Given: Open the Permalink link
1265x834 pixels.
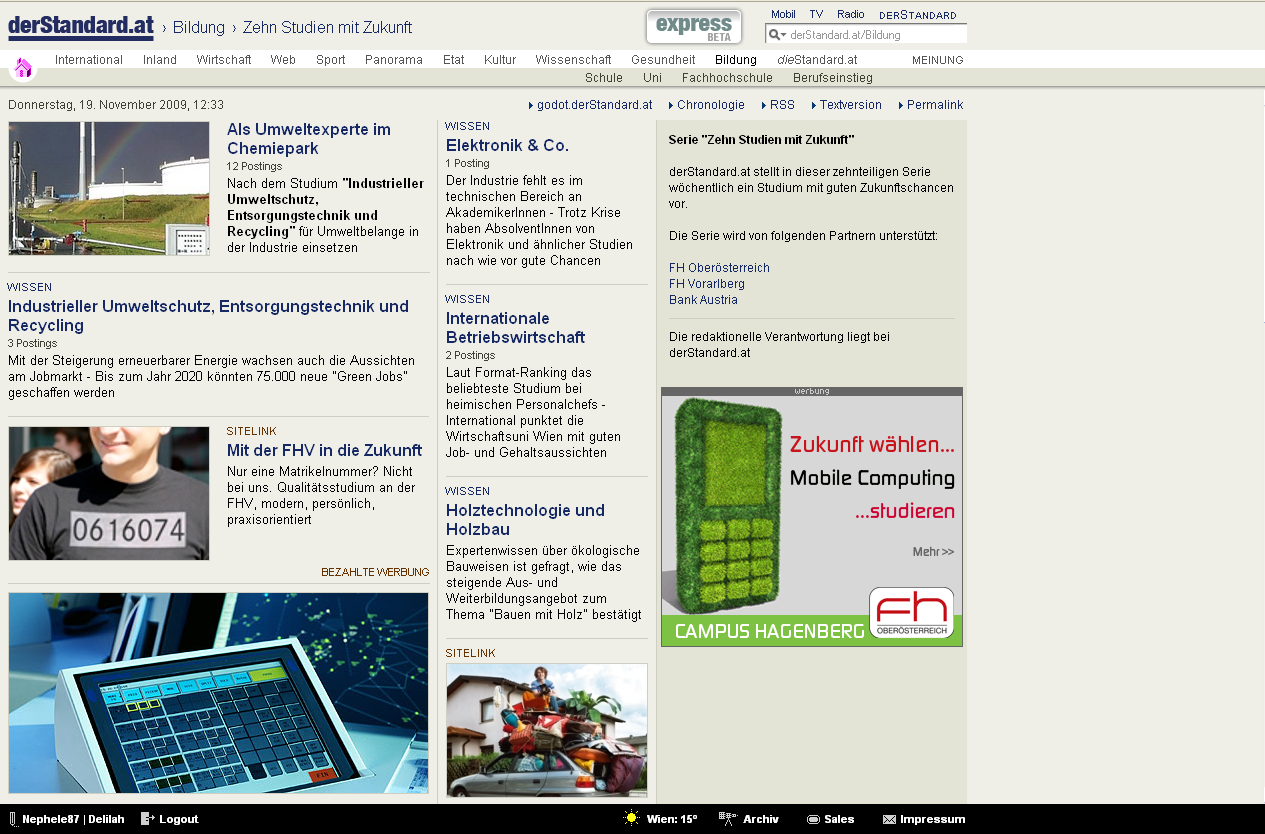Looking at the screenshot, I should click(935, 105).
